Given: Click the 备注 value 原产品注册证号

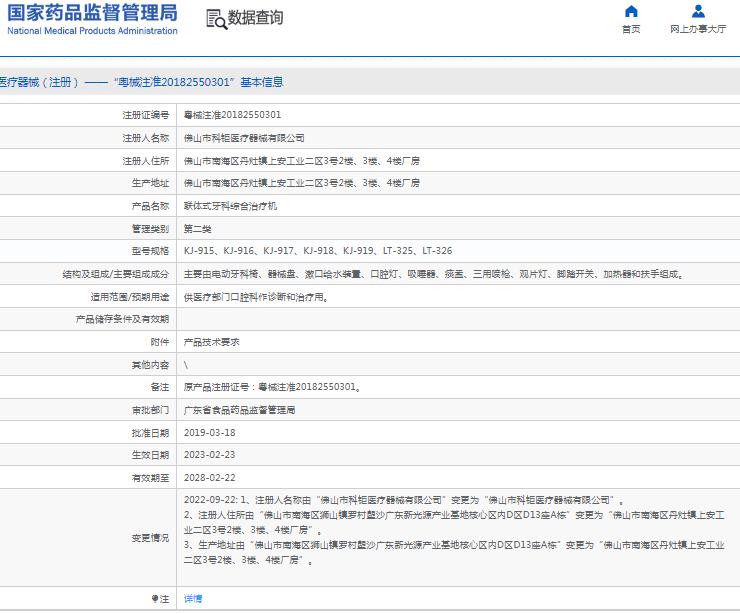Looking at the screenshot, I should [x=272, y=387].
